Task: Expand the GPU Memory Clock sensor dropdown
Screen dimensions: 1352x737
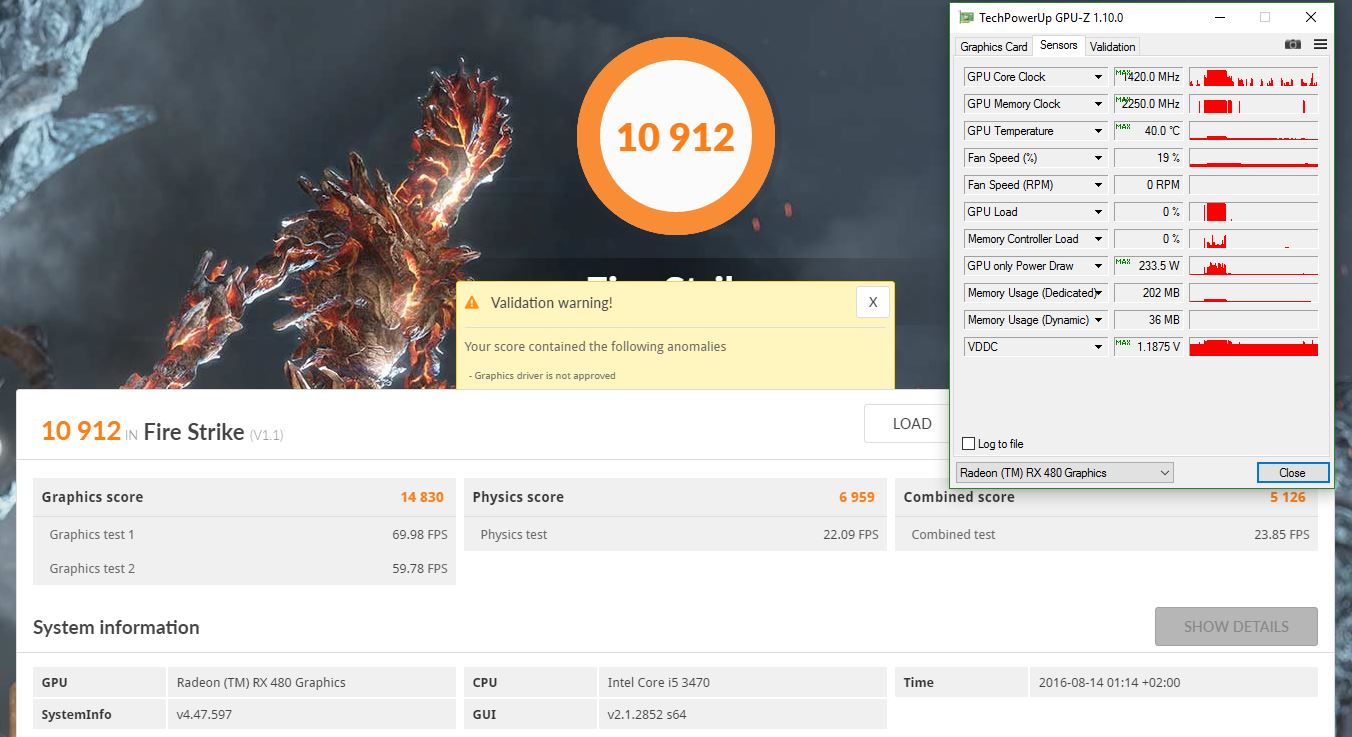Action: (x=1098, y=104)
